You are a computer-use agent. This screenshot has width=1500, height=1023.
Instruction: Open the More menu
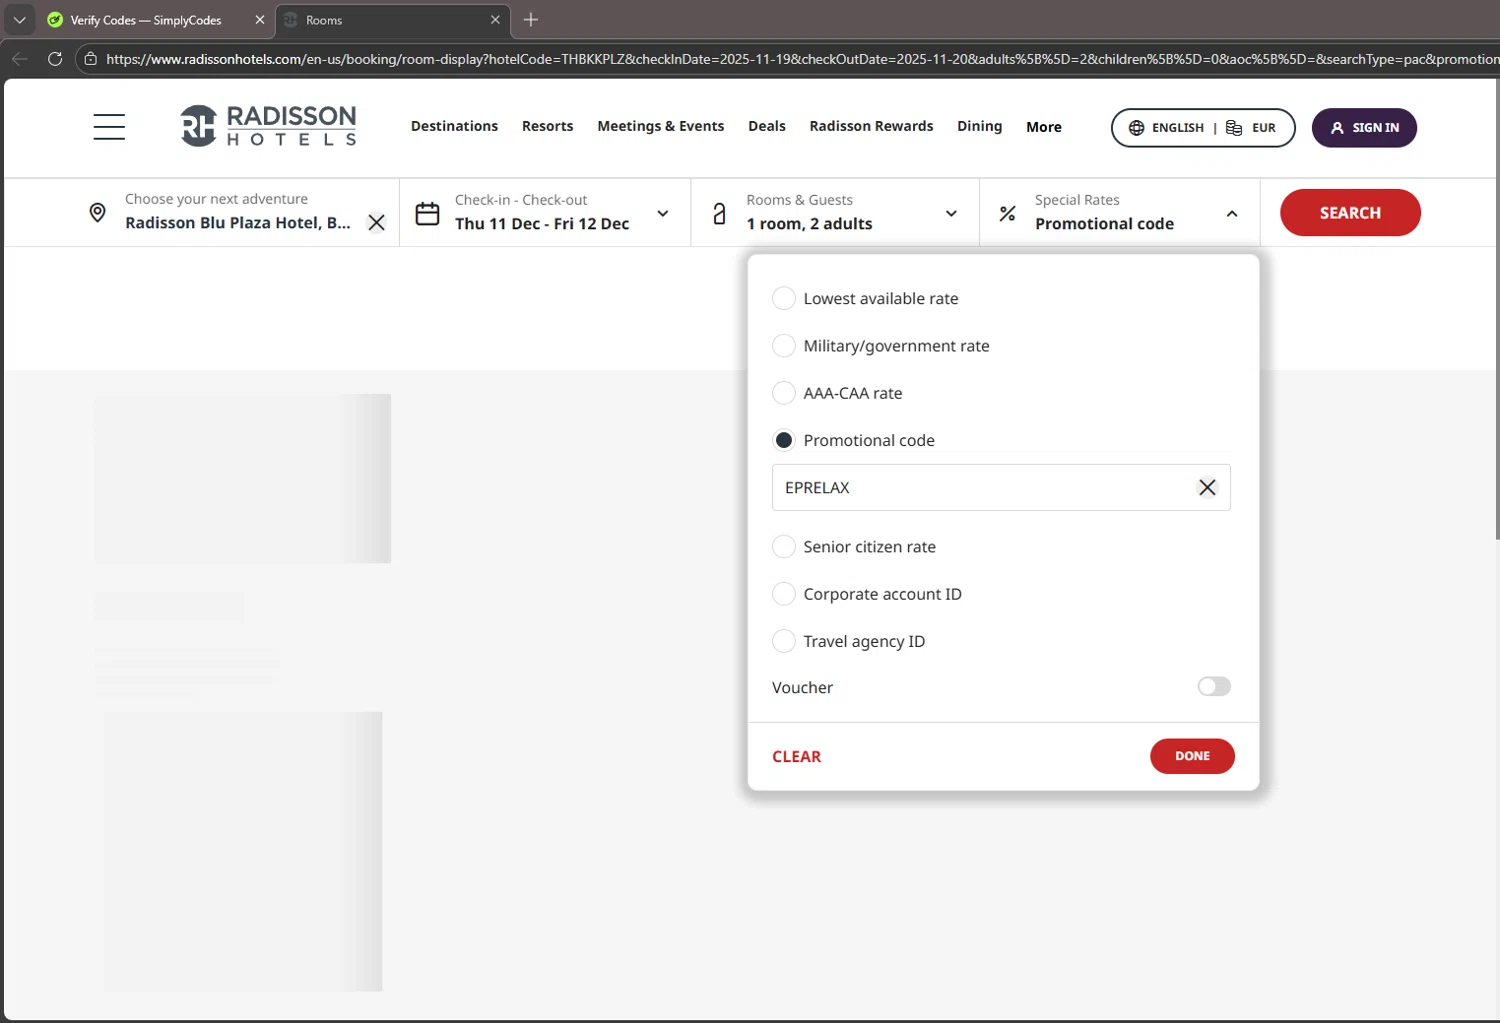click(x=1044, y=127)
